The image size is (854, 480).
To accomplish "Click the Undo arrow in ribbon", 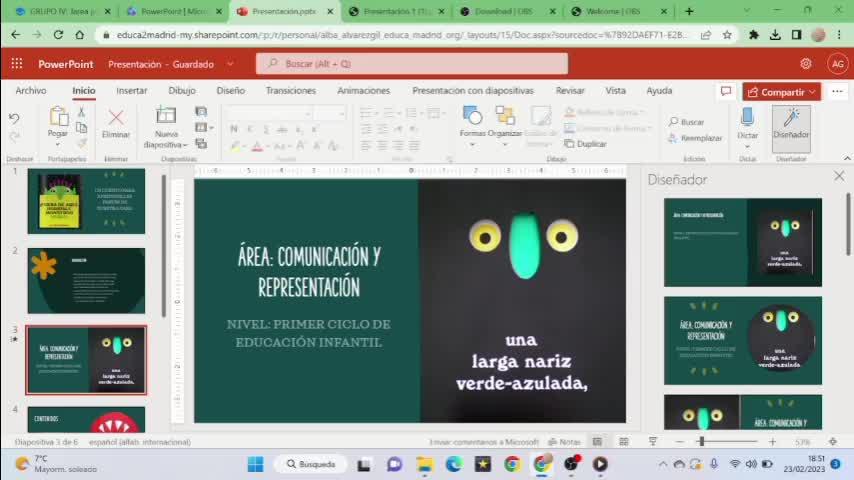I will [14, 118].
